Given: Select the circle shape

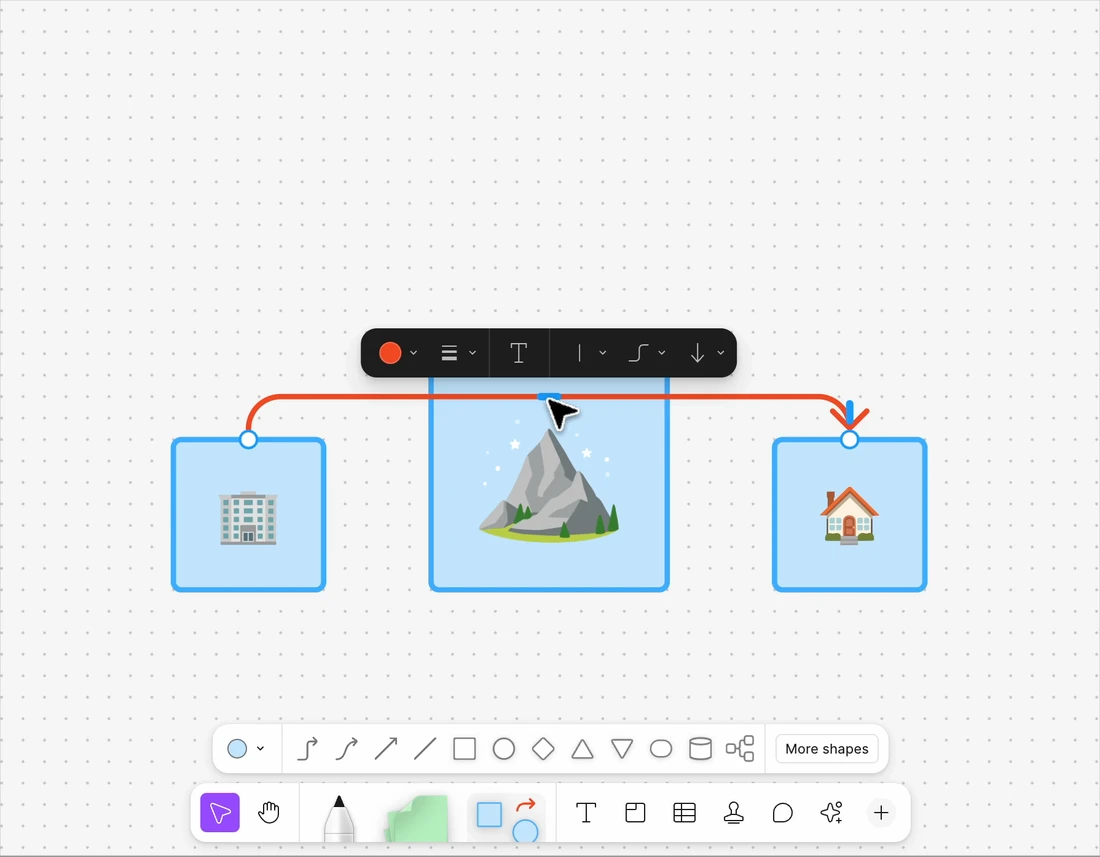Looking at the screenshot, I should point(504,748).
